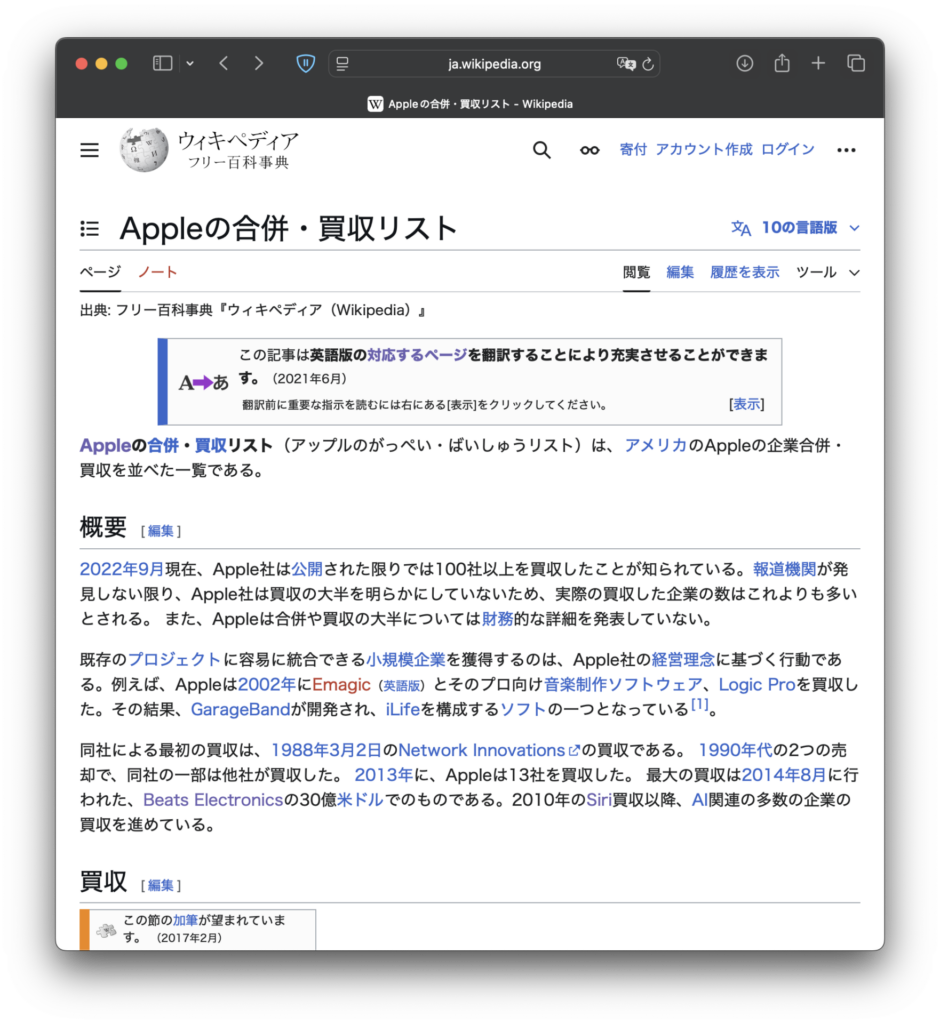
Task: Click the 寄付 donate link
Action: pyautogui.click(x=633, y=150)
